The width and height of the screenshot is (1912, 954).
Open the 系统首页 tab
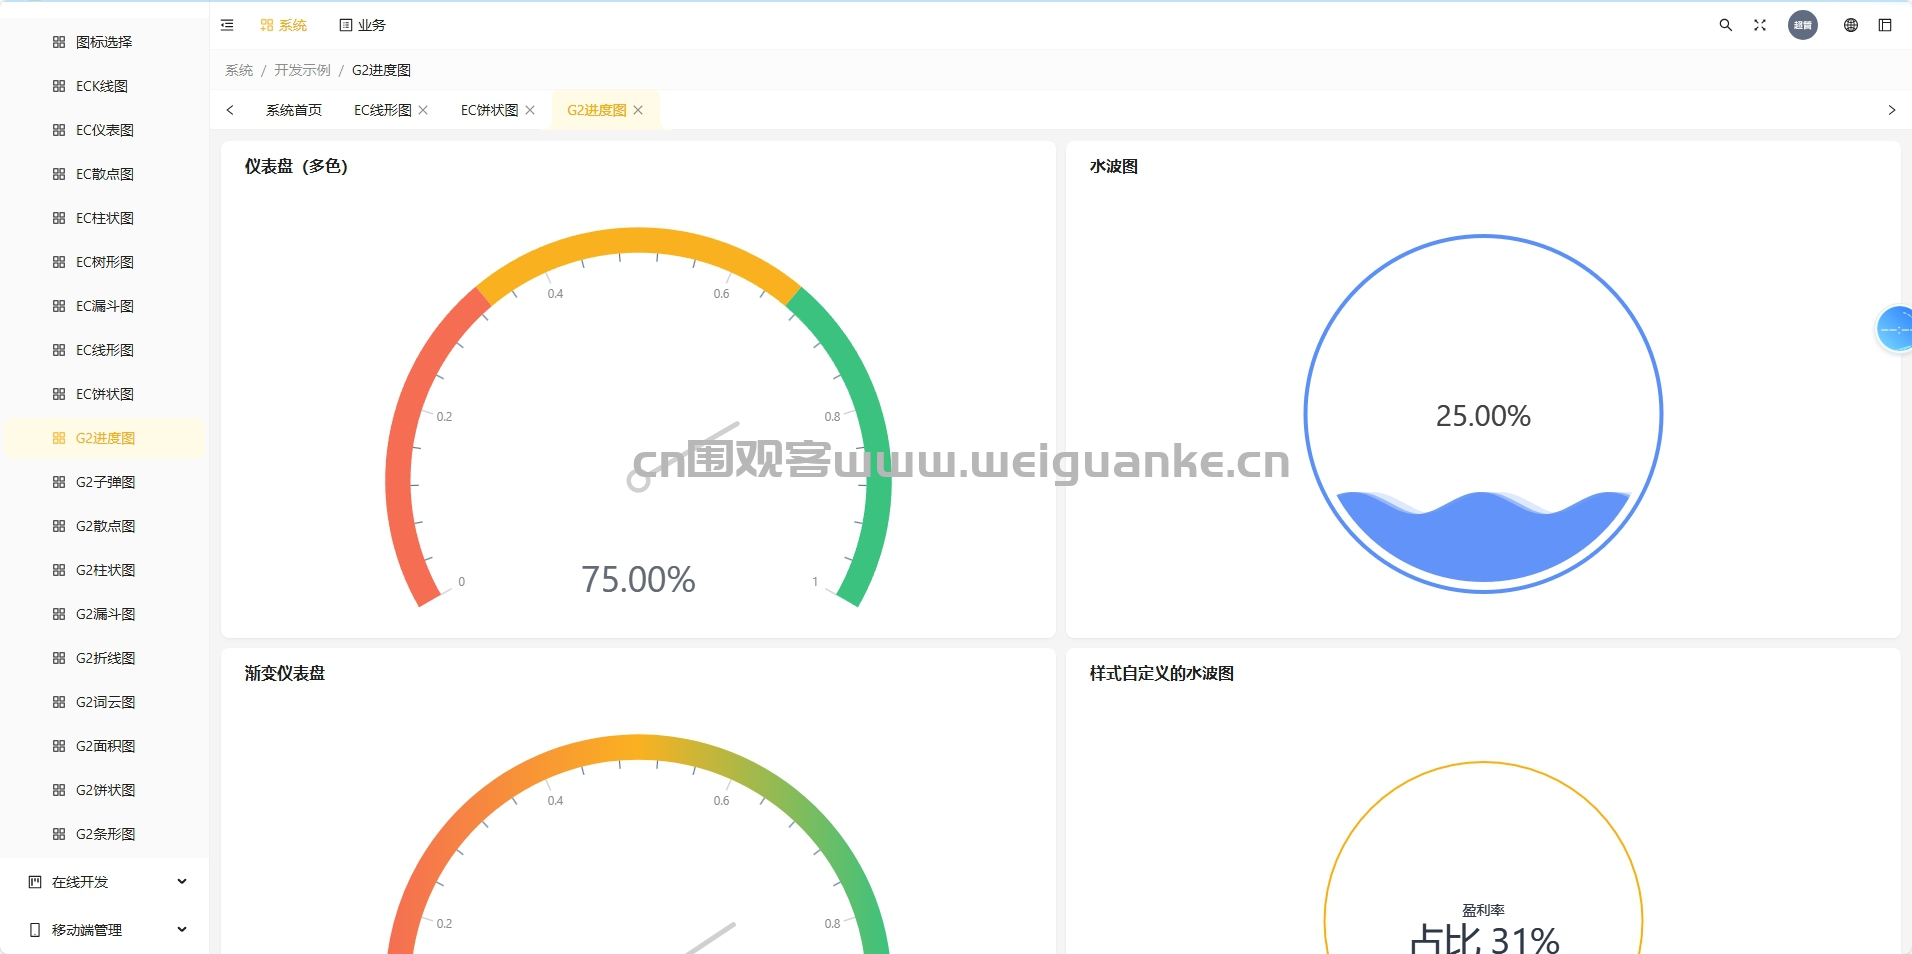click(294, 110)
